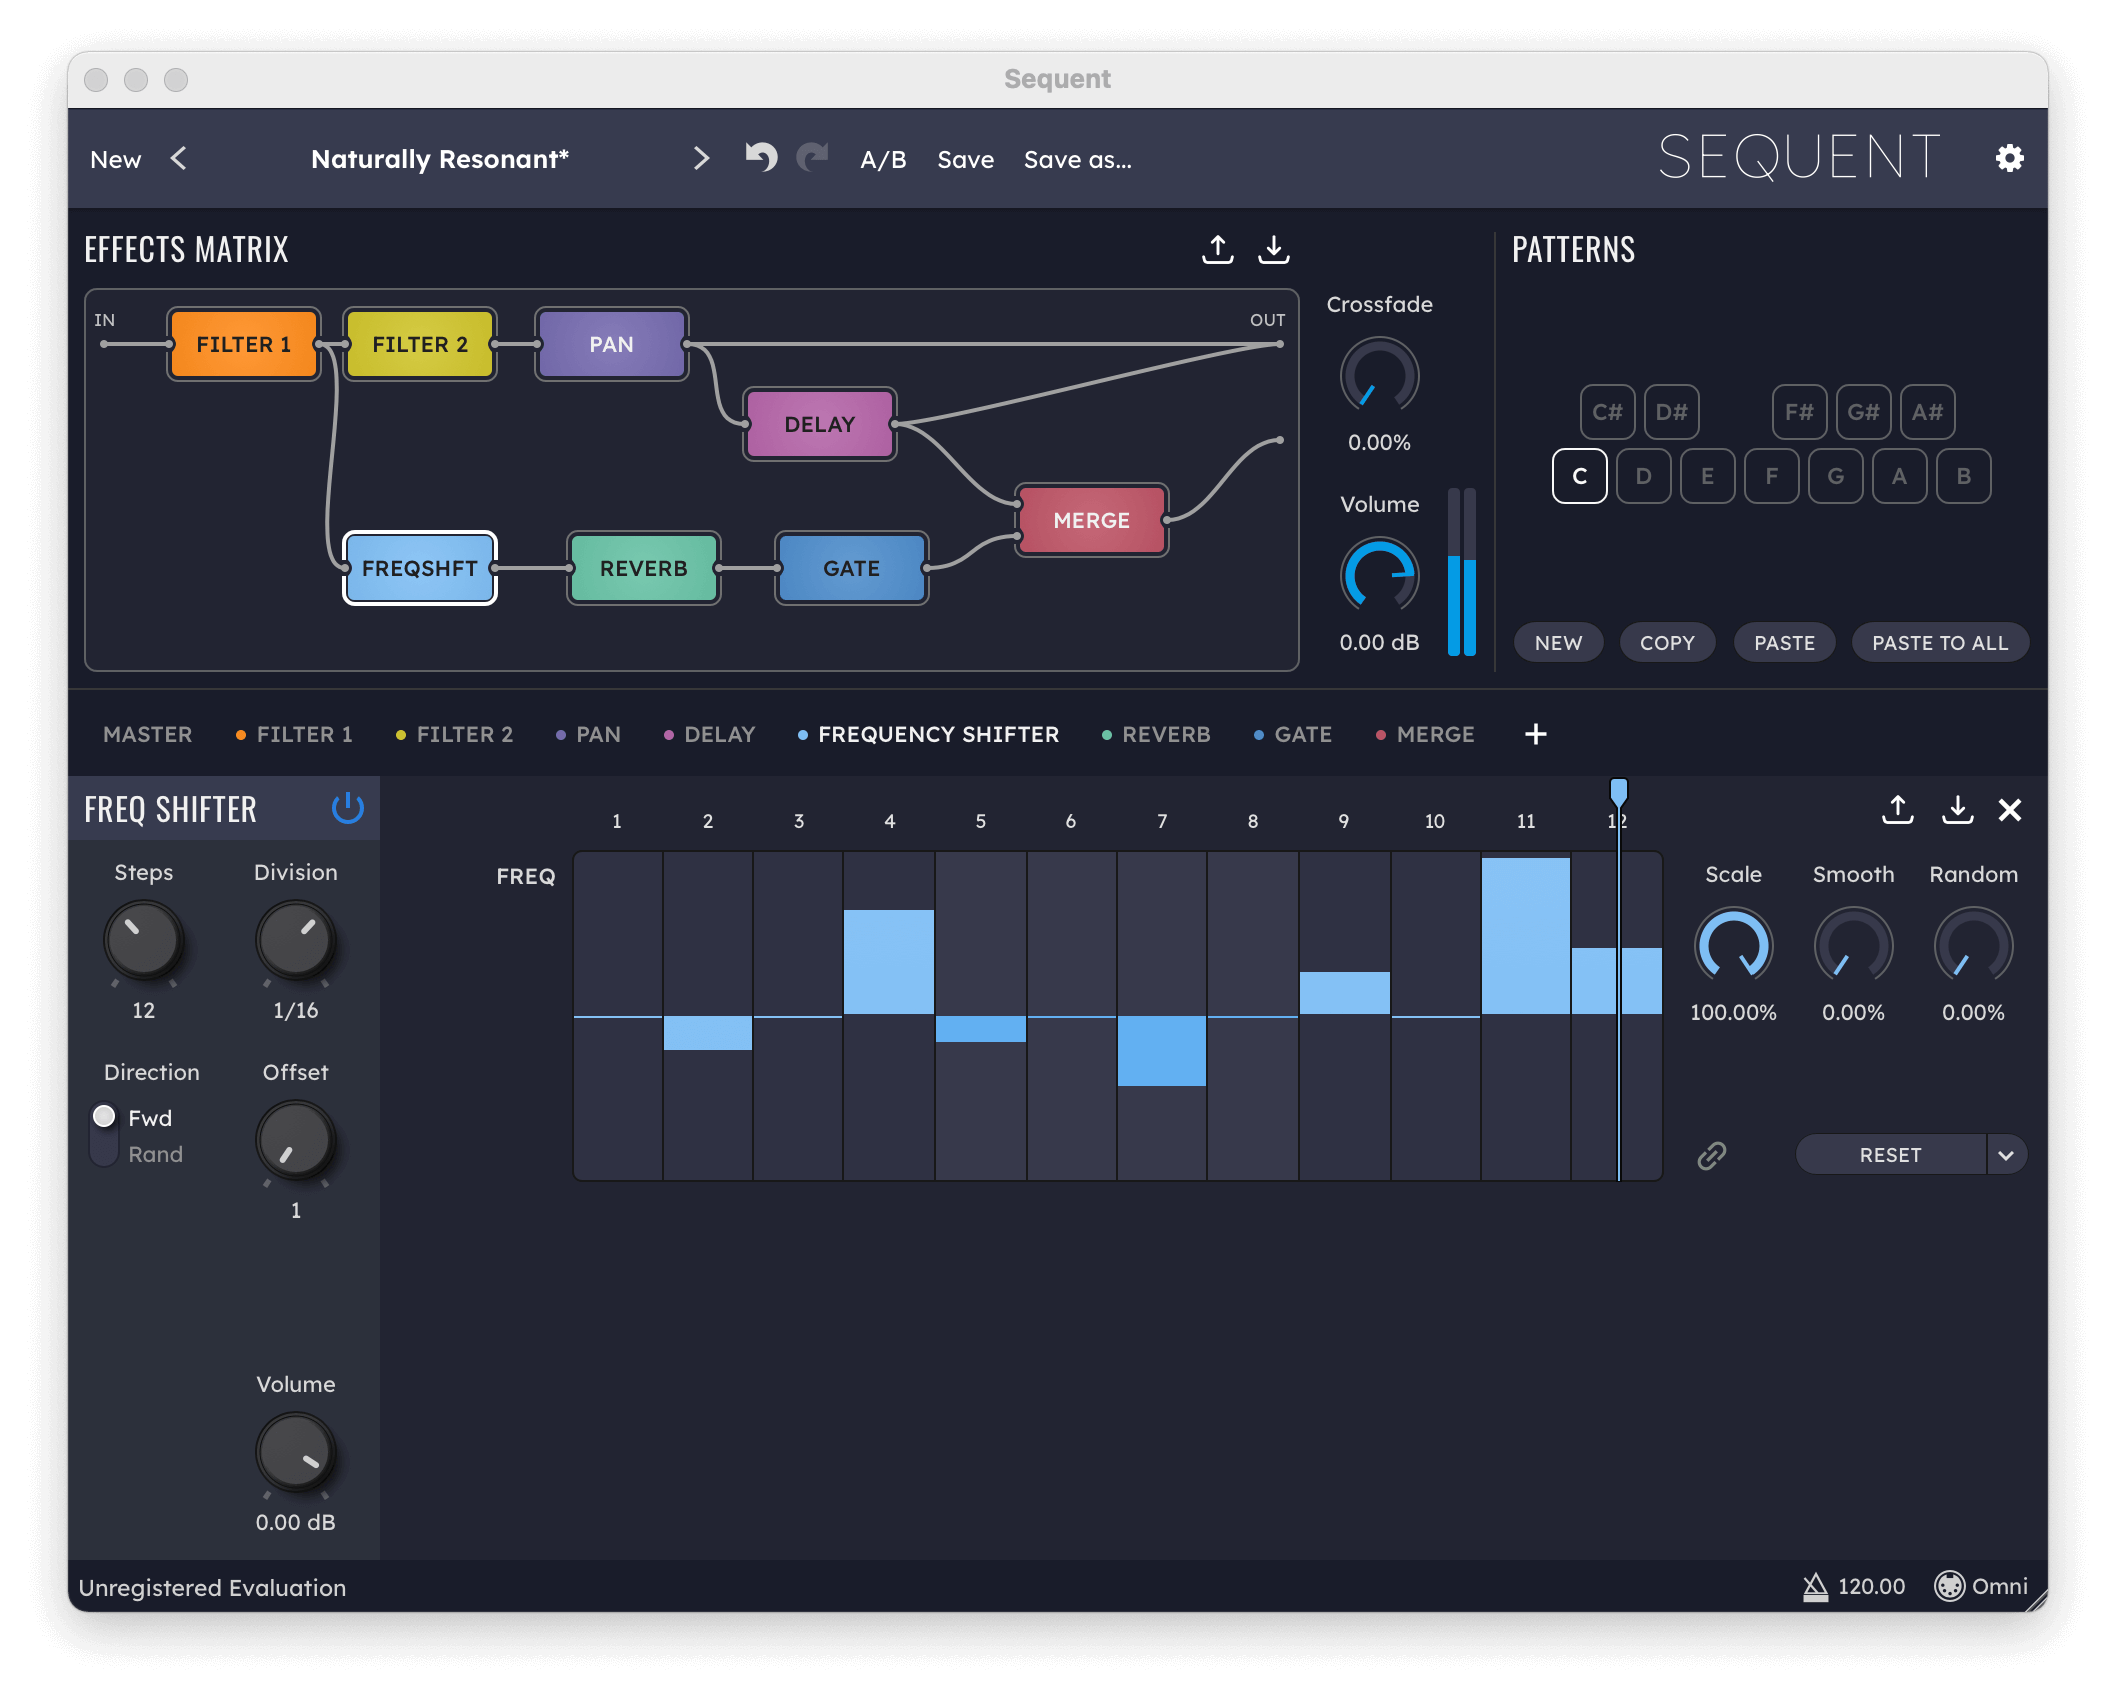This screenshot has width=2116, height=1696.
Task: Click the download icon in Effects Matrix
Action: tap(1275, 249)
